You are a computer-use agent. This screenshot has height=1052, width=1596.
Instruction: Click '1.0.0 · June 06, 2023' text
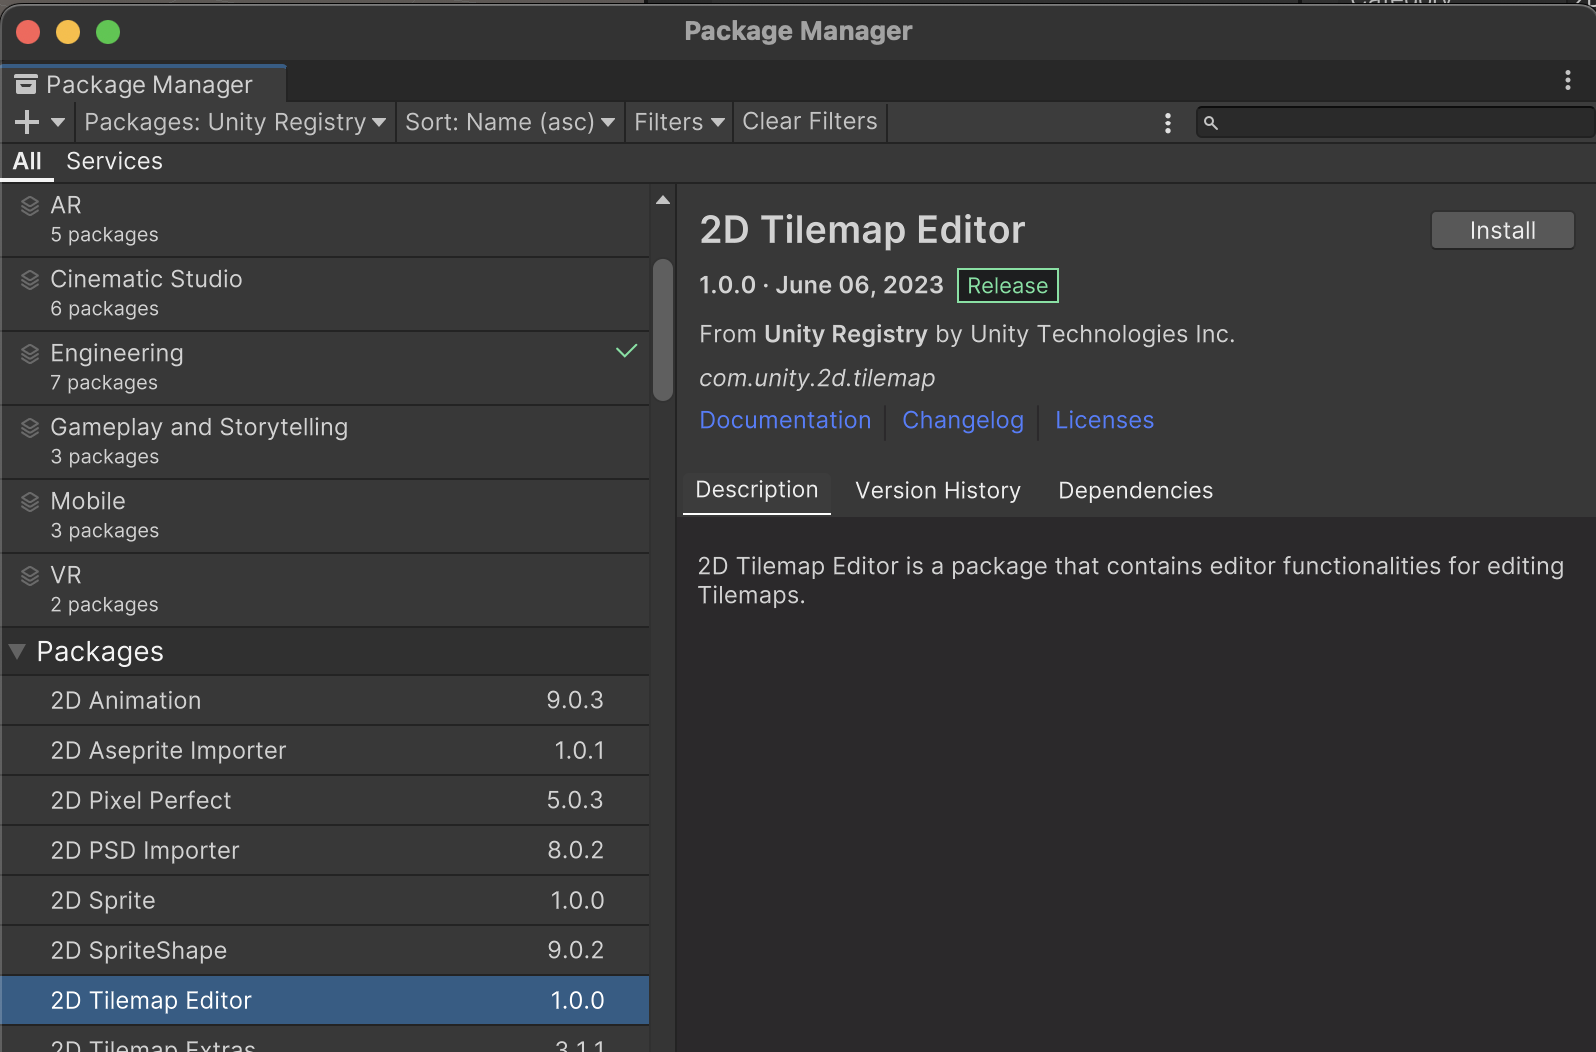point(821,286)
